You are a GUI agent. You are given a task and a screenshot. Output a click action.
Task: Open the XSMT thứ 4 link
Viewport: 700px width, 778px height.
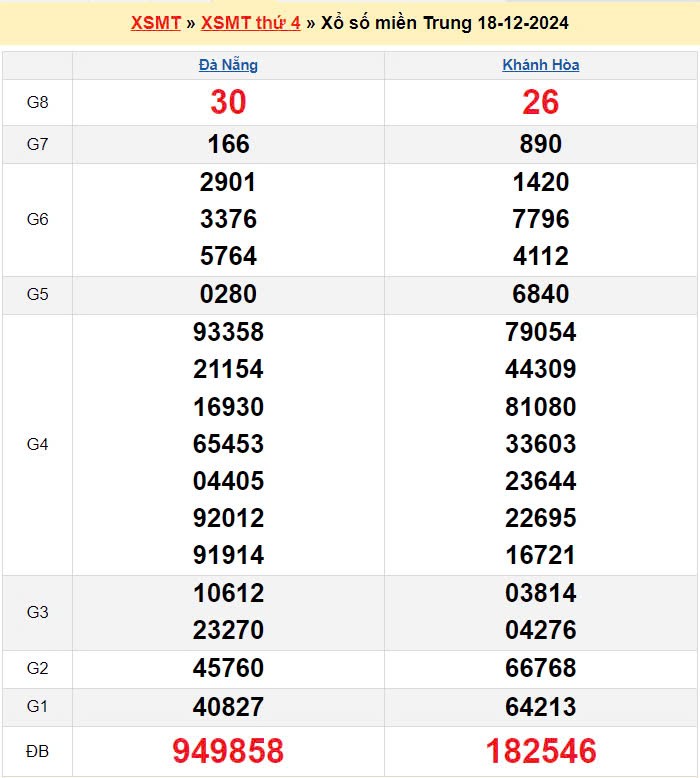[250, 22]
